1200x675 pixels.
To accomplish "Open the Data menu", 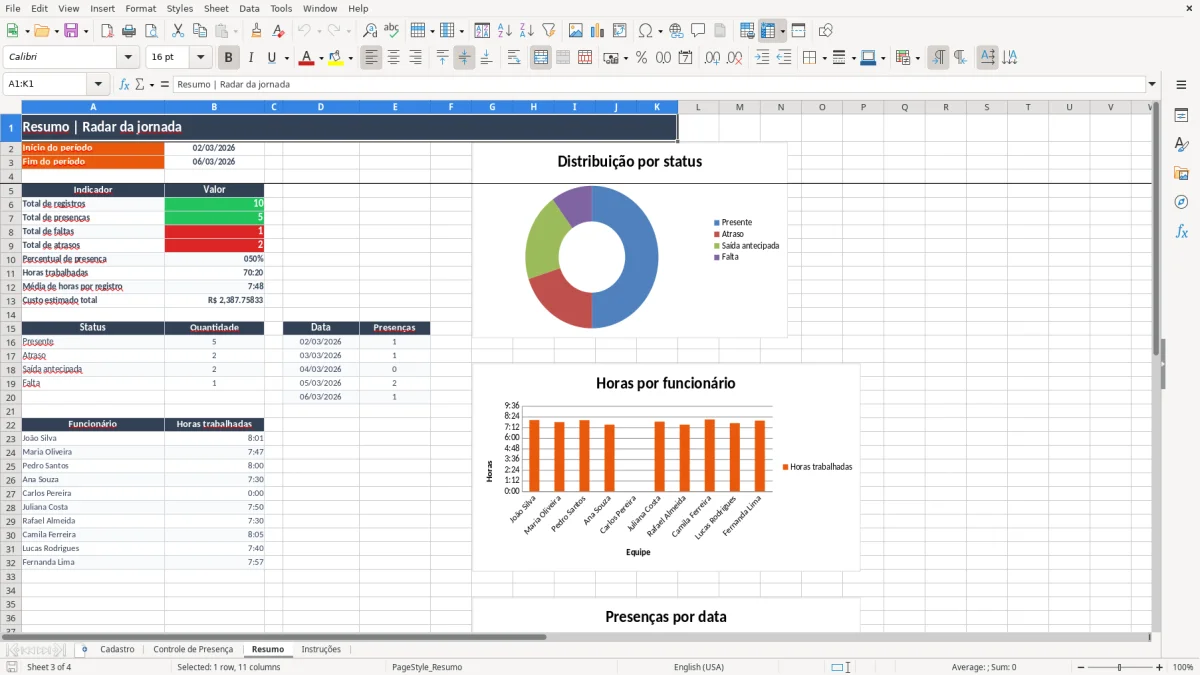I will 249,8.
